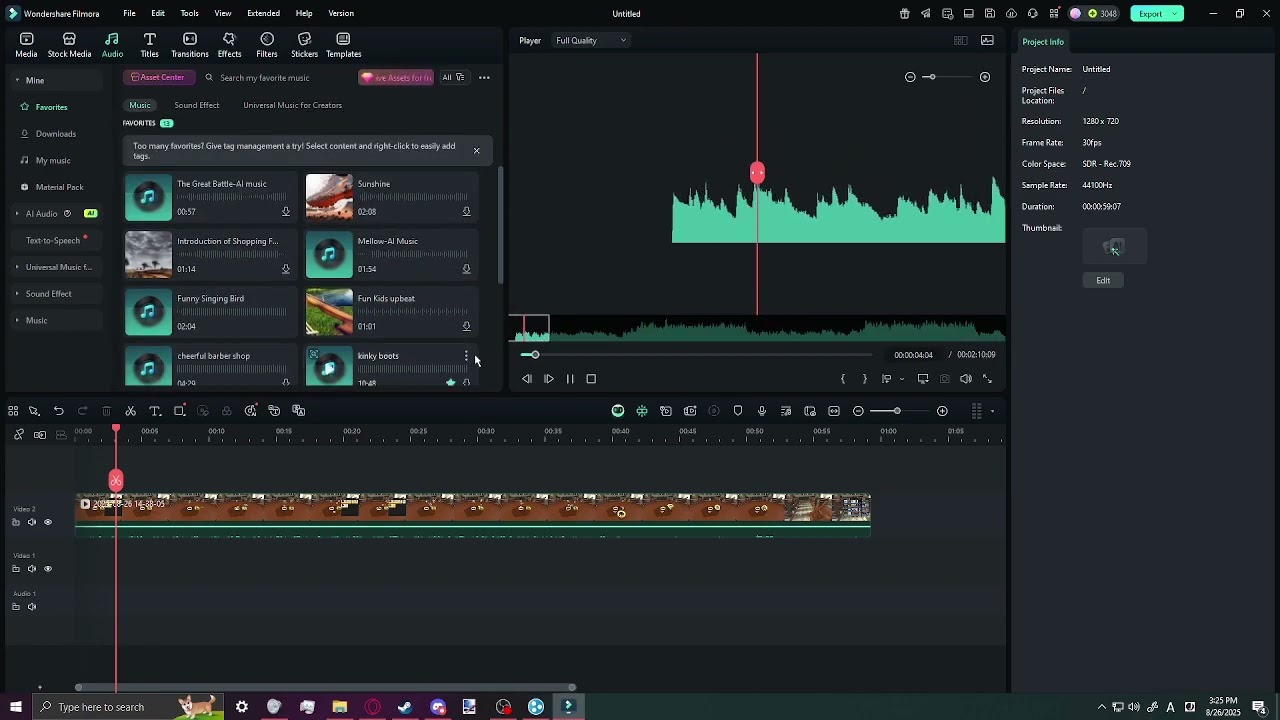
Task: Click the record voiceover microphone icon
Action: click(x=762, y=411)
